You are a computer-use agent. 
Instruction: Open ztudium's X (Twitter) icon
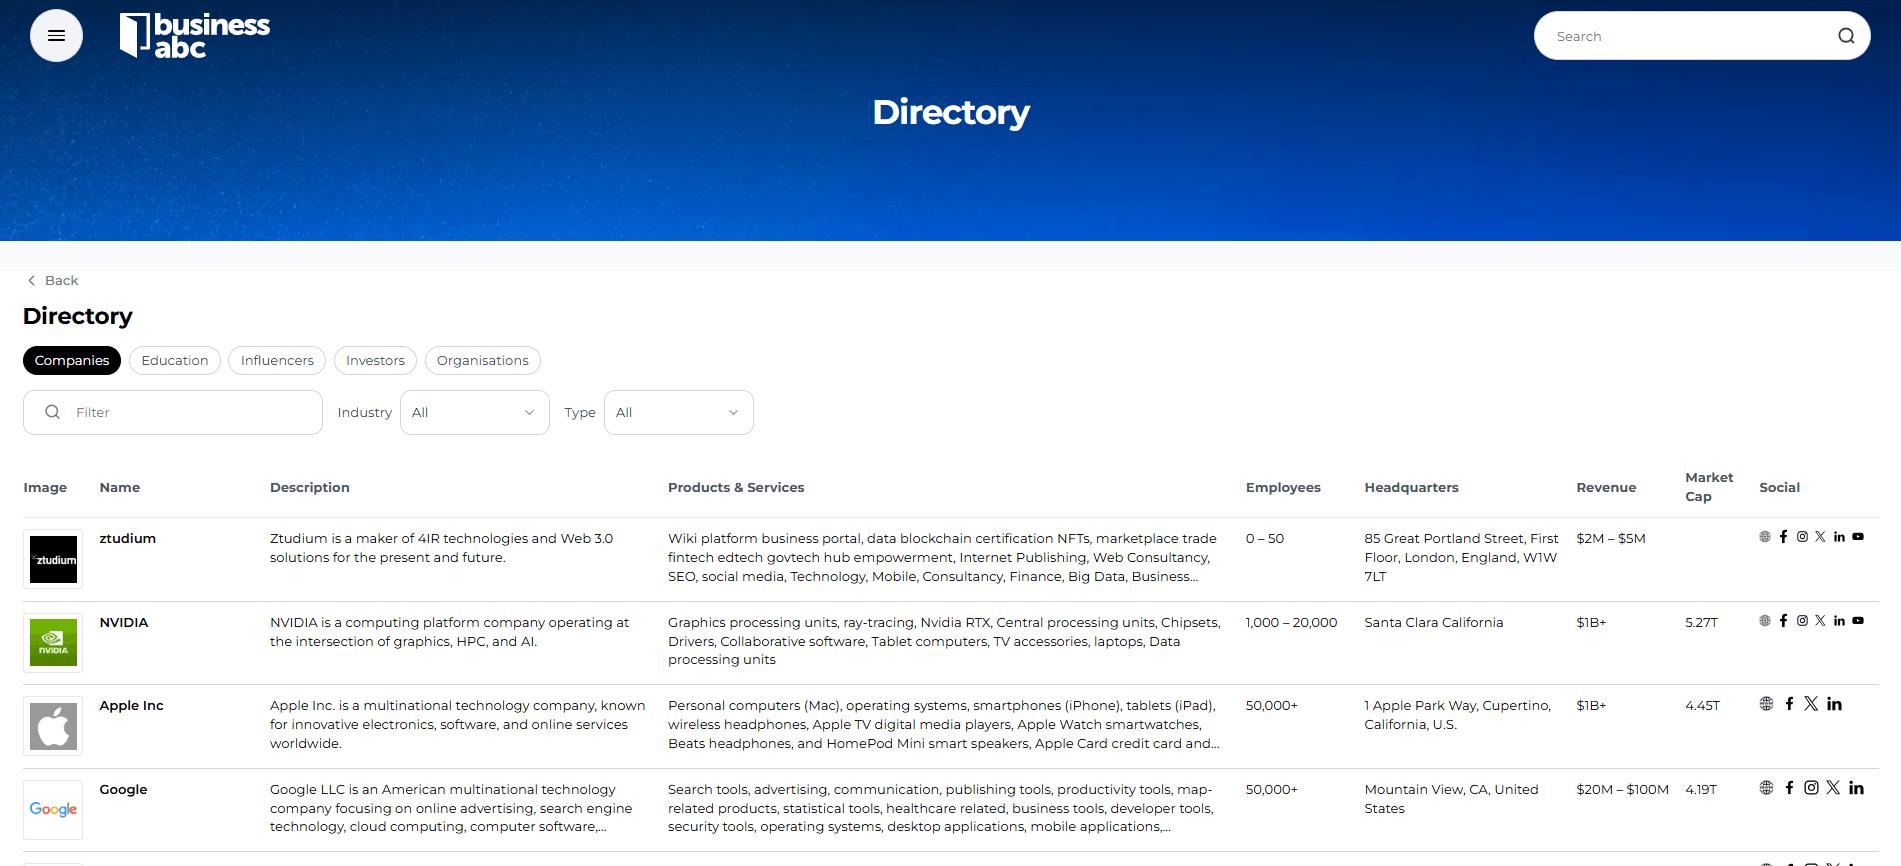click(x=1820, y=537)
